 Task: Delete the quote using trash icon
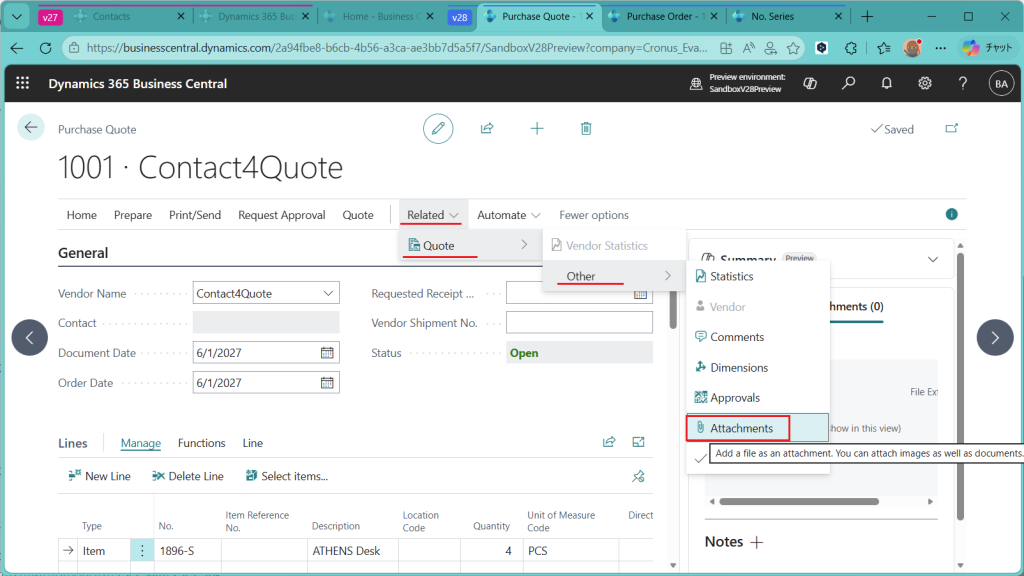(x=586, y=128)
